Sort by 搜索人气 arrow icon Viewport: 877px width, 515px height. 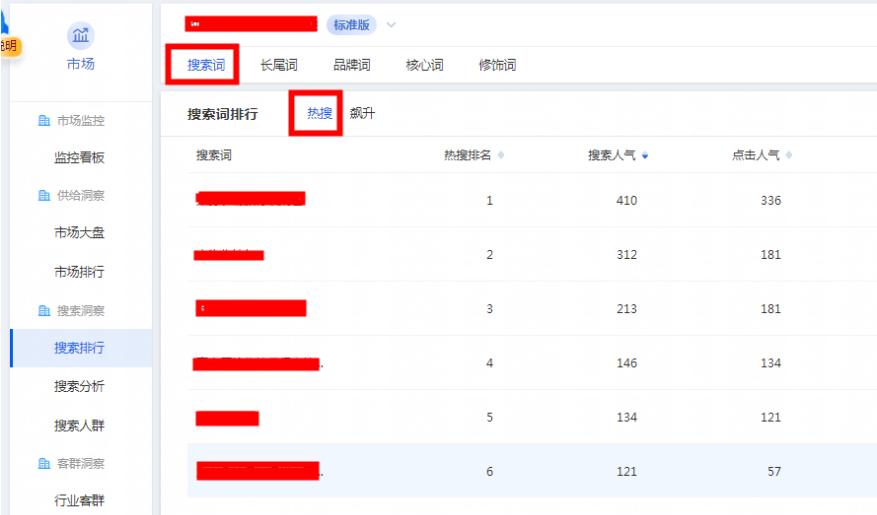(645, 155)
